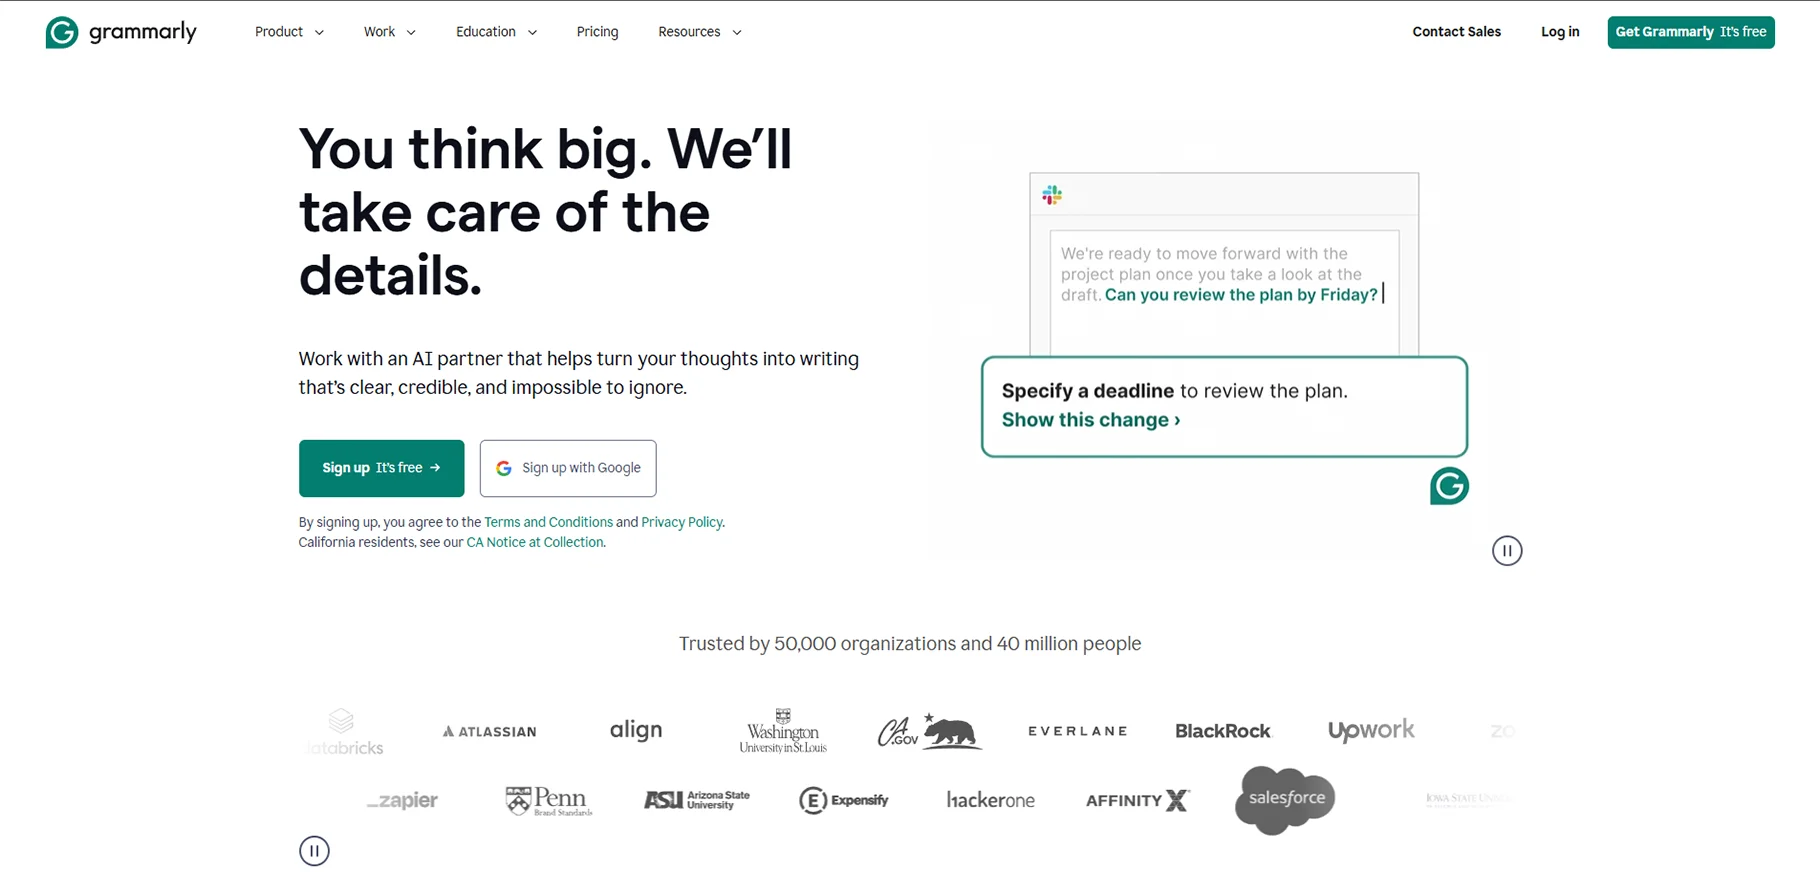
Task: Click the Affinity X logo
Action: click(x=1137, y=800)
